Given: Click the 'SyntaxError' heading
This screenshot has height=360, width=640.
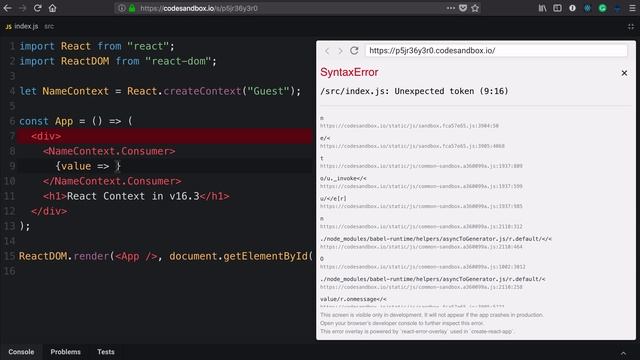Looking at the screenshot, I should (349, 72).
